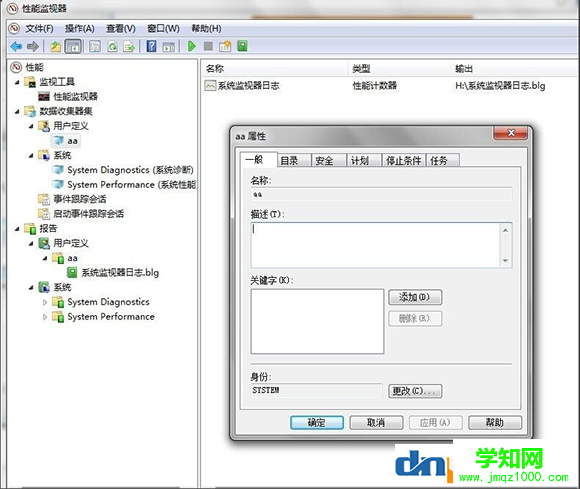Toggle the show/hide console tree icon
The height and width of the screenshot is (489, 580).
tap(73, 47)
